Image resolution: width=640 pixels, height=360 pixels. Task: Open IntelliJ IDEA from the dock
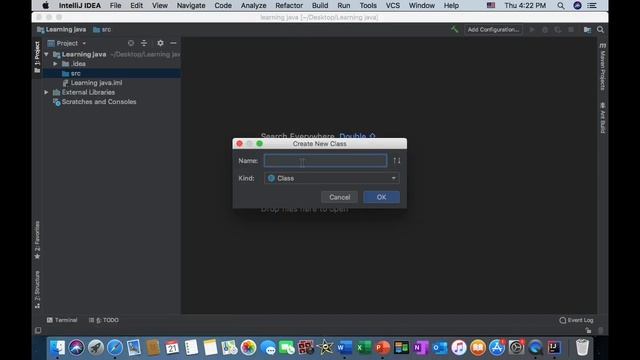(554, 347)
